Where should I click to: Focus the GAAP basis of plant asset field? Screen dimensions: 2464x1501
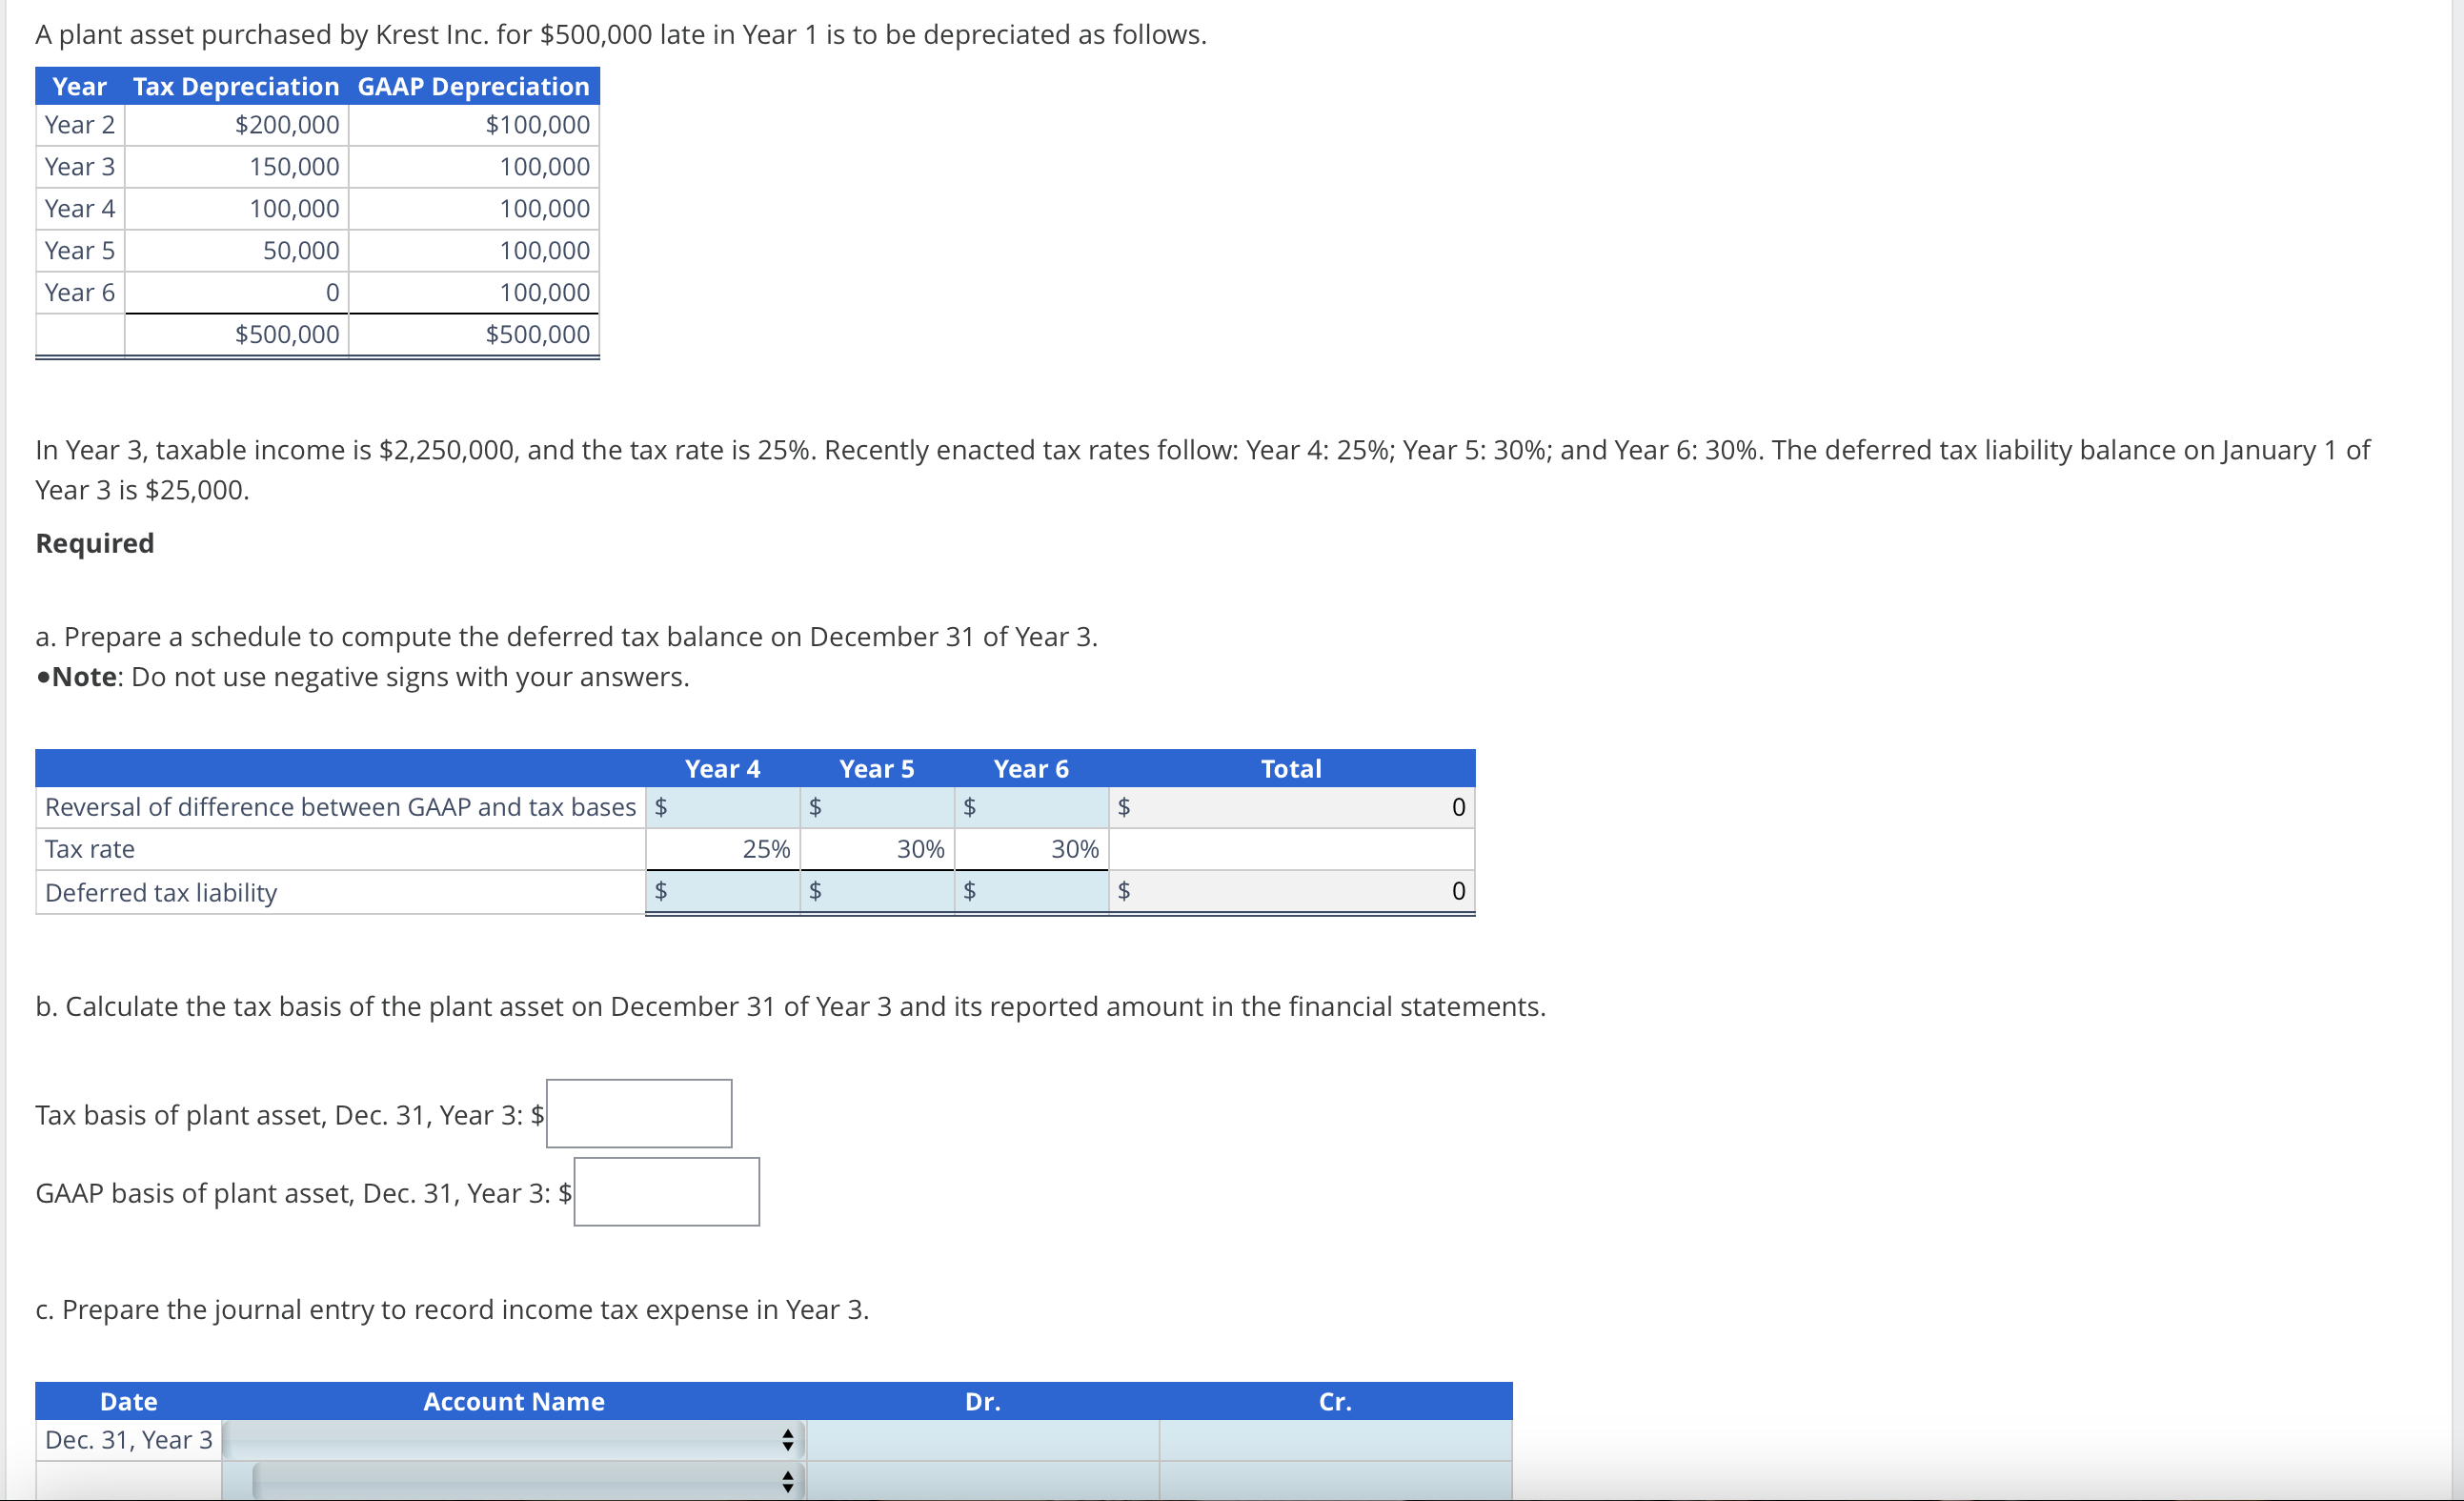pyautogui.click(x=667, y=1192)
